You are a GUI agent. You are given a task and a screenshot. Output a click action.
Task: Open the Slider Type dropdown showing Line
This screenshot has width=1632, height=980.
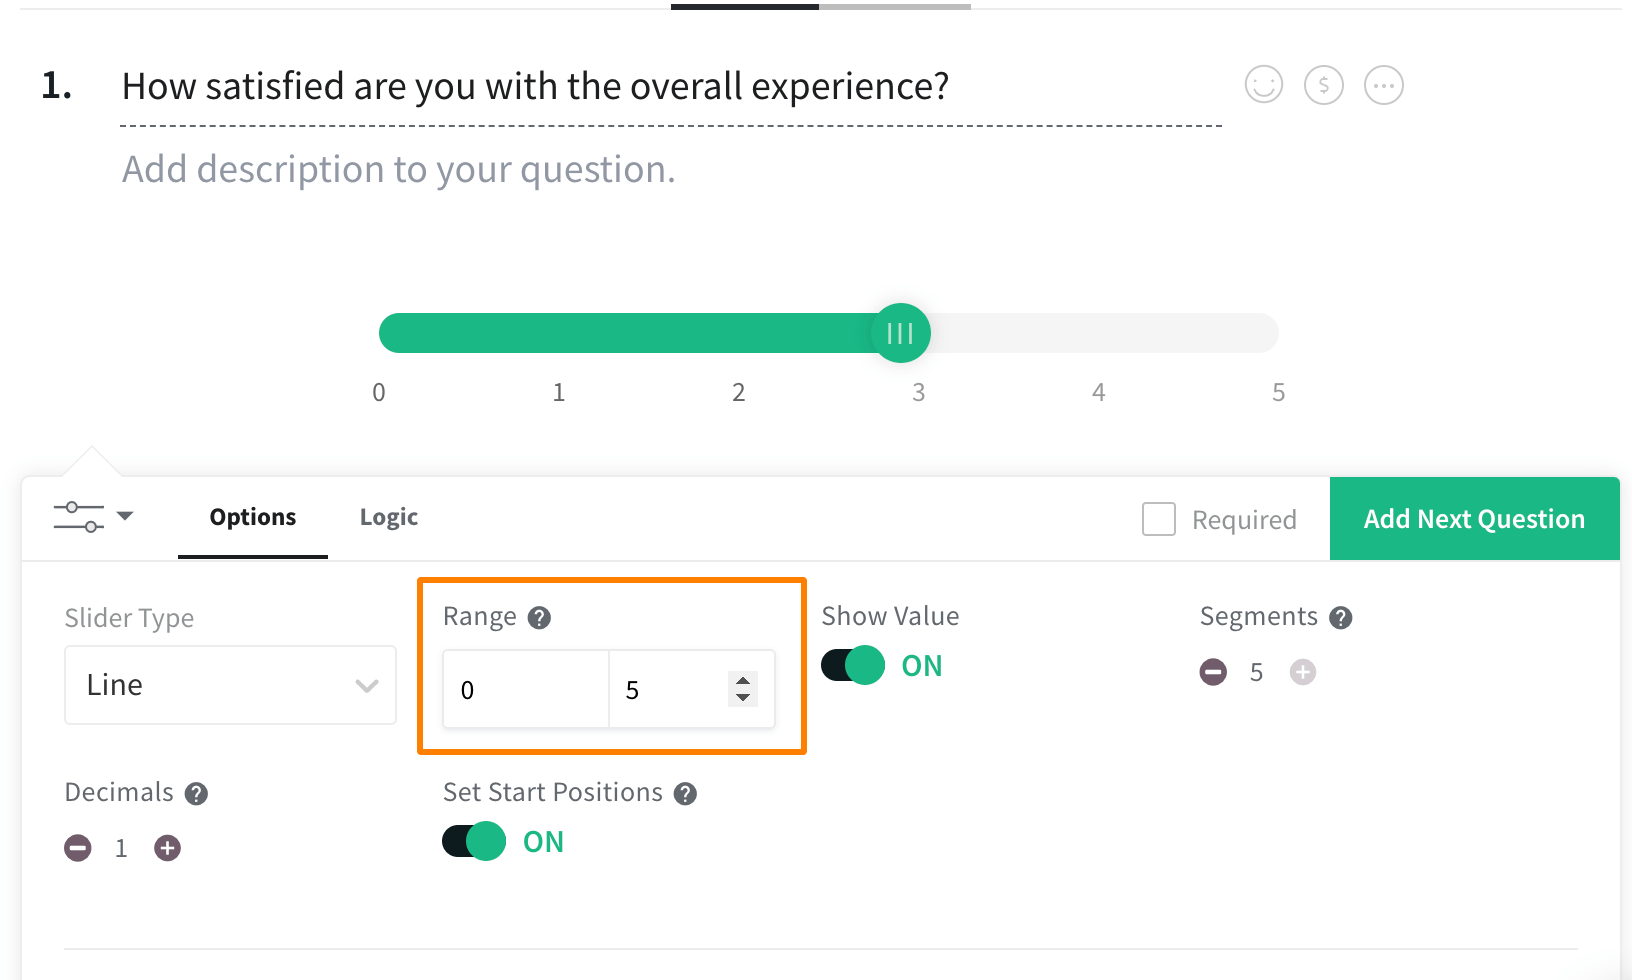point(229,685)
